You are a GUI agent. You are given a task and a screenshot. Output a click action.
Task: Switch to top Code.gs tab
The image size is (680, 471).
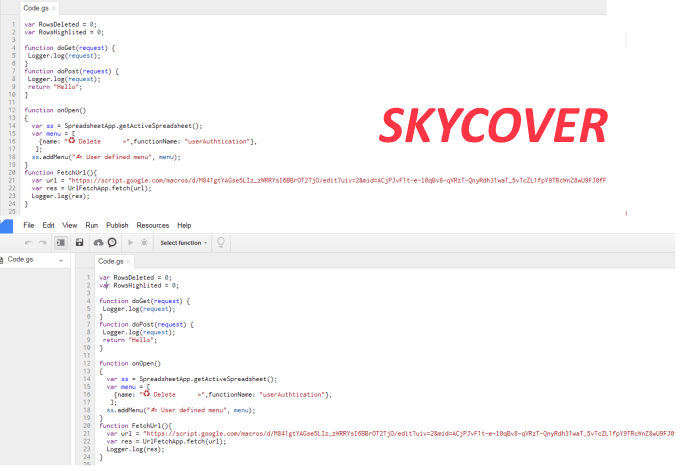click(36, 8)
